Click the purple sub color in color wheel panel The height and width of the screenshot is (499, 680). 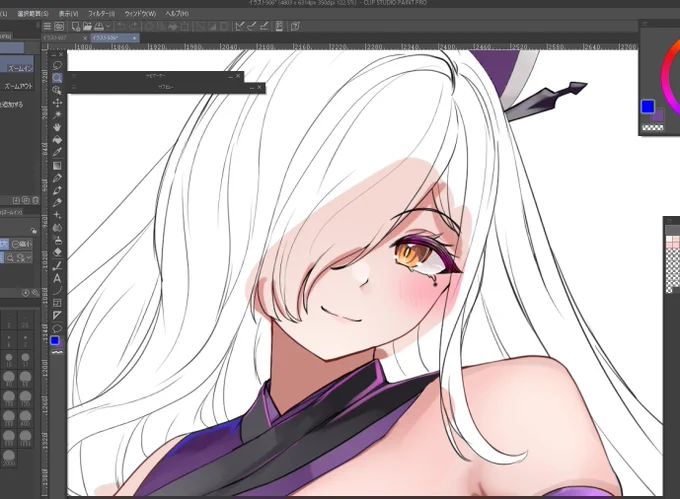pyautogui.click(x=659, y=116)
